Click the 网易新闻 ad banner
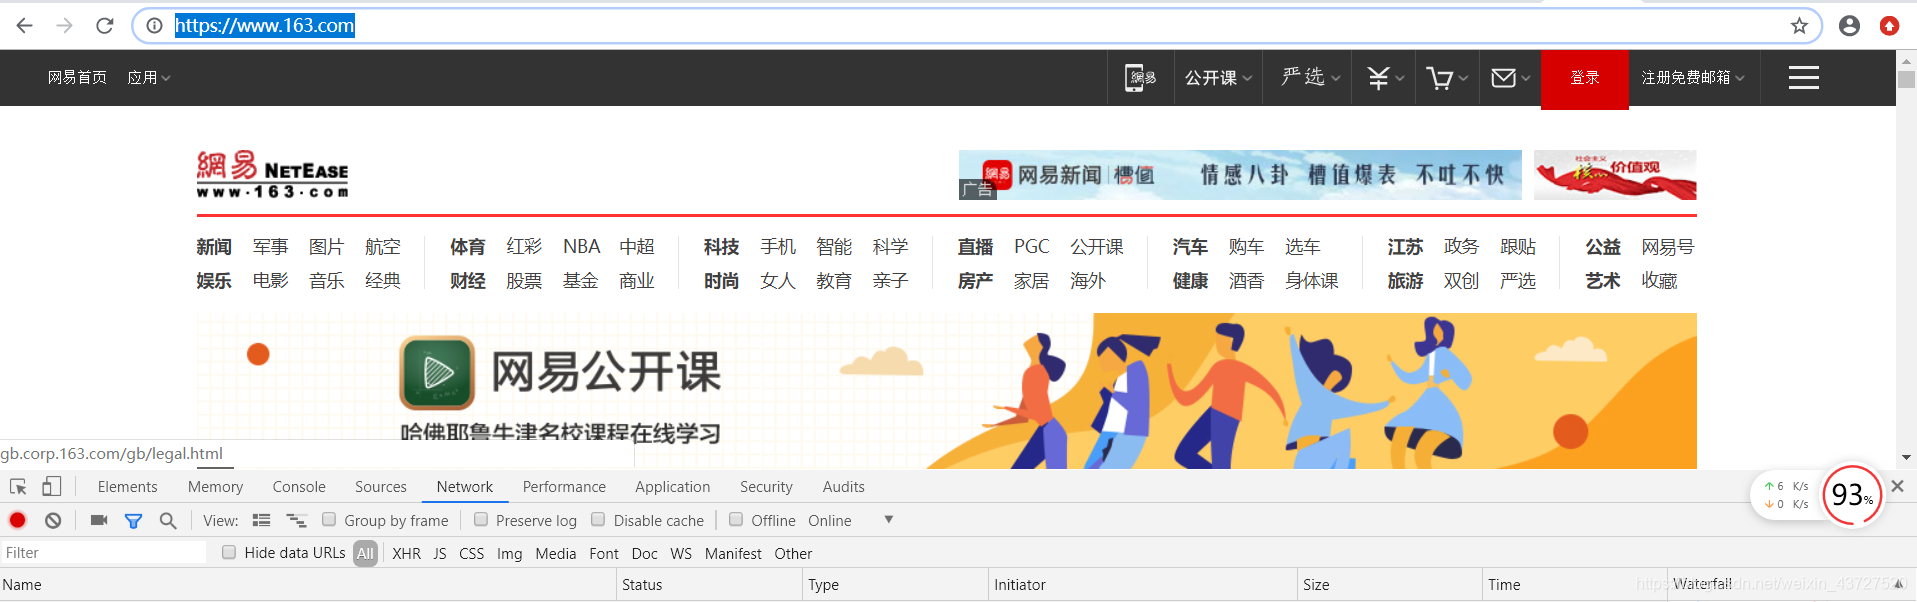 coord(1240,175)
